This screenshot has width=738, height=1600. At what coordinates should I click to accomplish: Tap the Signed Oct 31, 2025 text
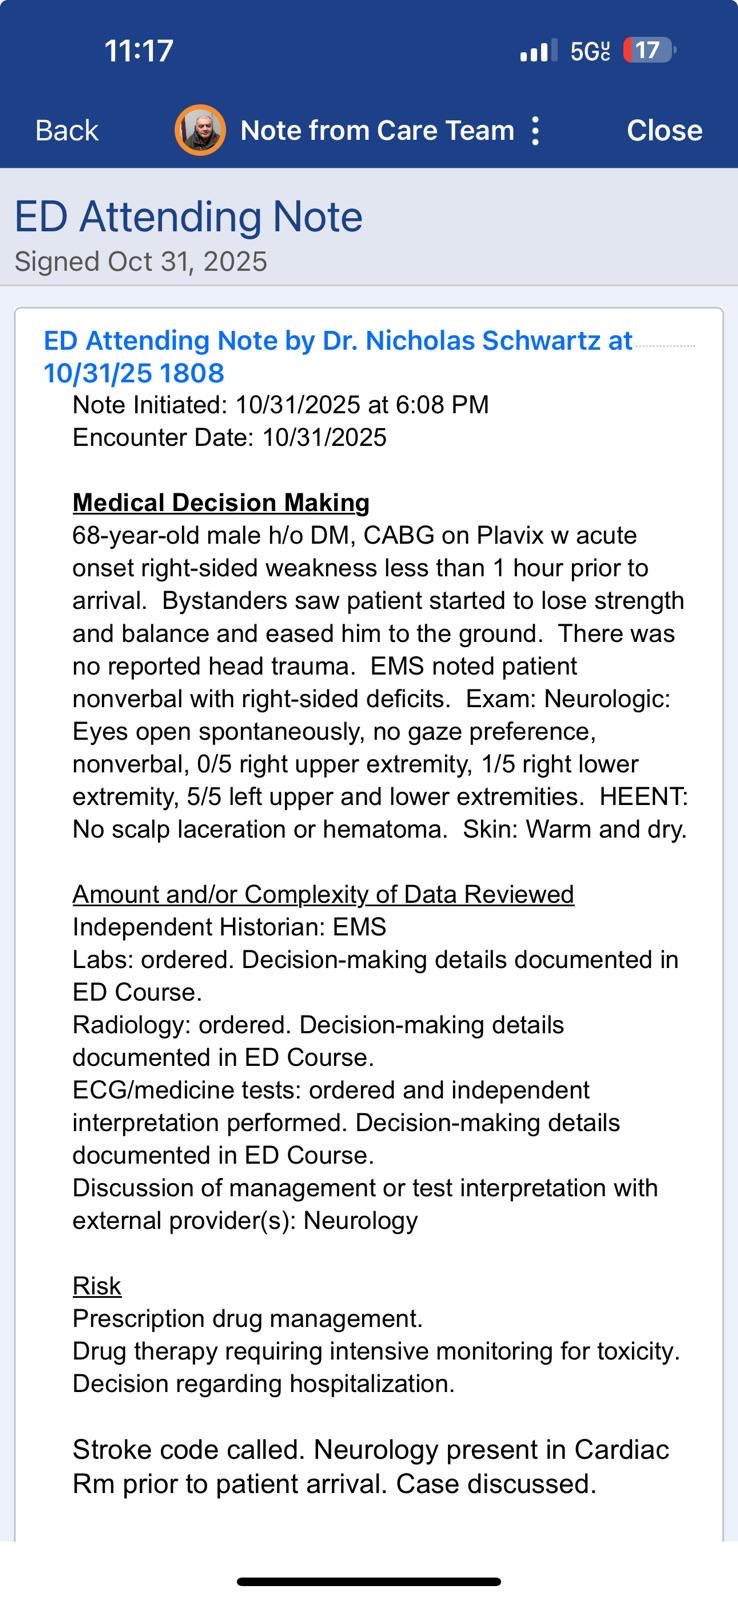(x=141, y=261)
